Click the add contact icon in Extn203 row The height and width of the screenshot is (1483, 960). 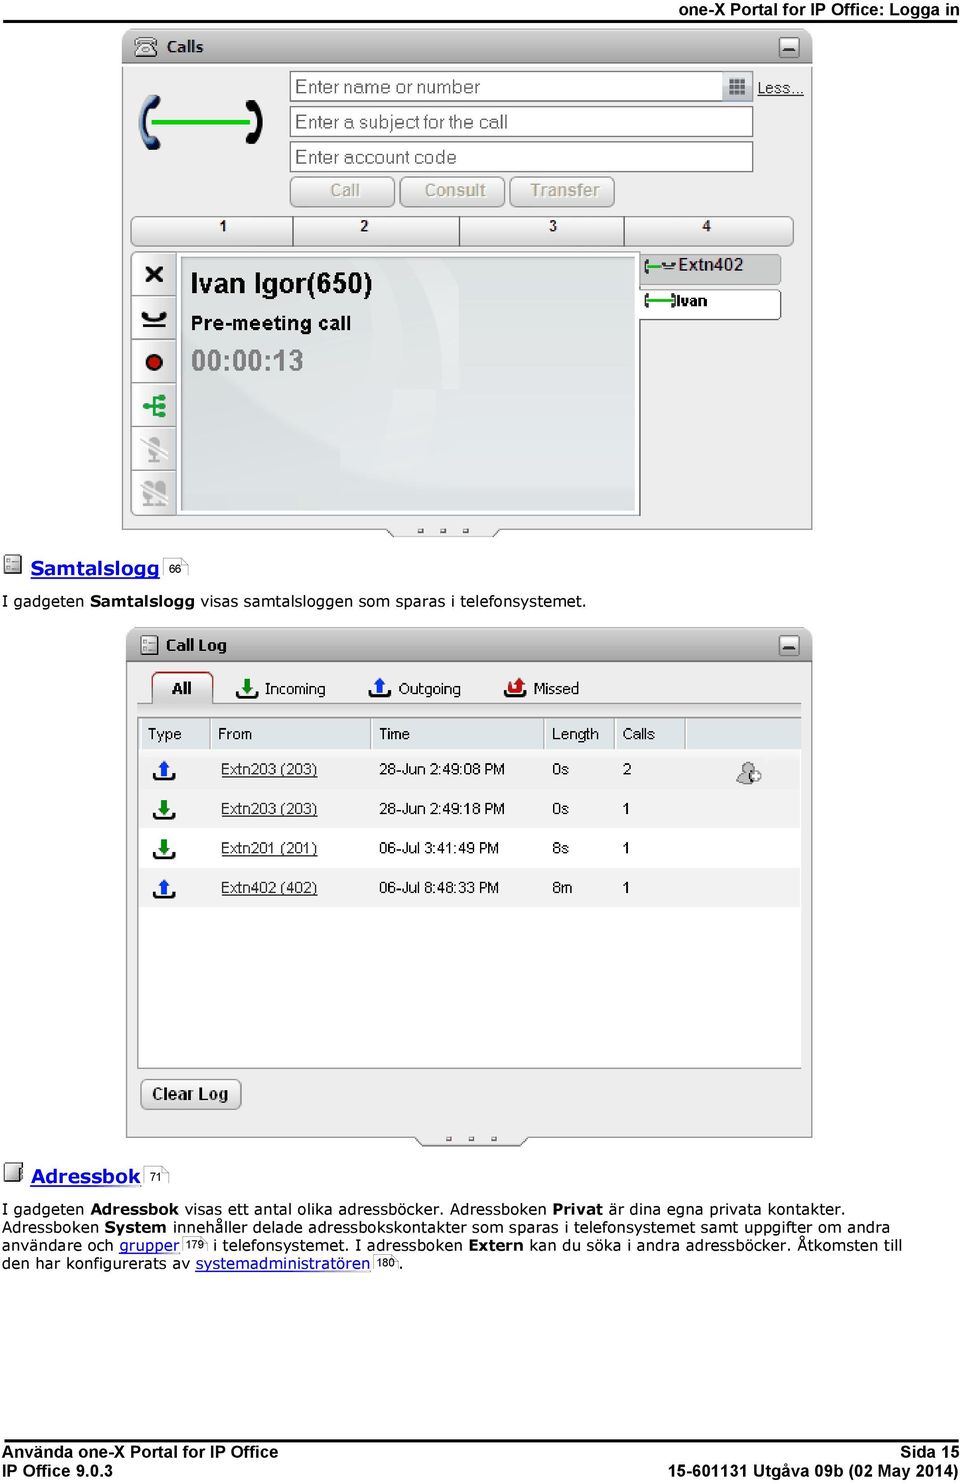[x=749, y=772]
